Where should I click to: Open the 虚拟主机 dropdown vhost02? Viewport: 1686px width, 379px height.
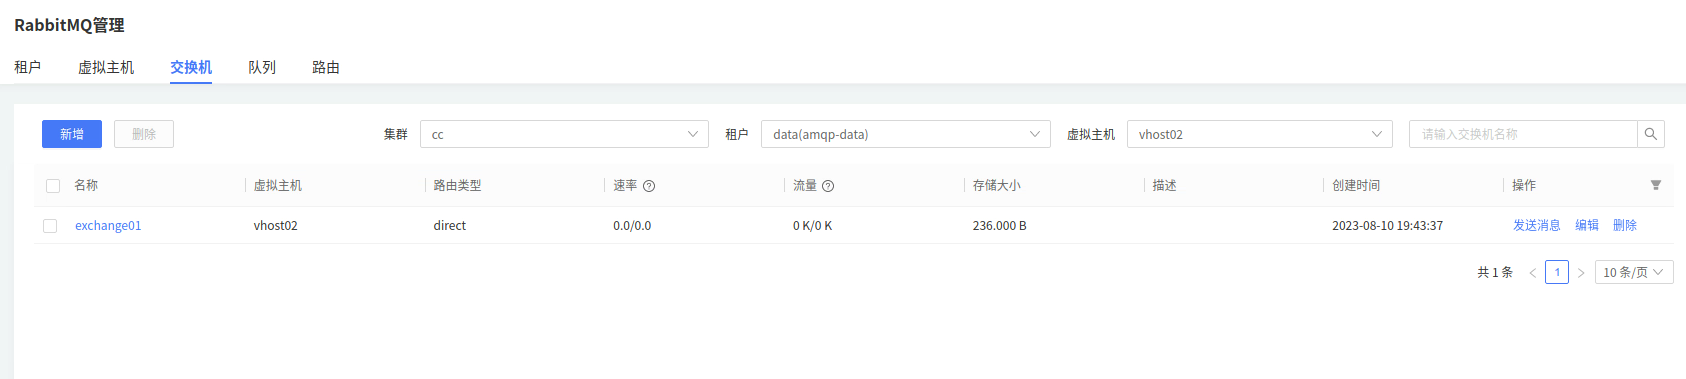pyautogui.click(x=1260, y=134)
